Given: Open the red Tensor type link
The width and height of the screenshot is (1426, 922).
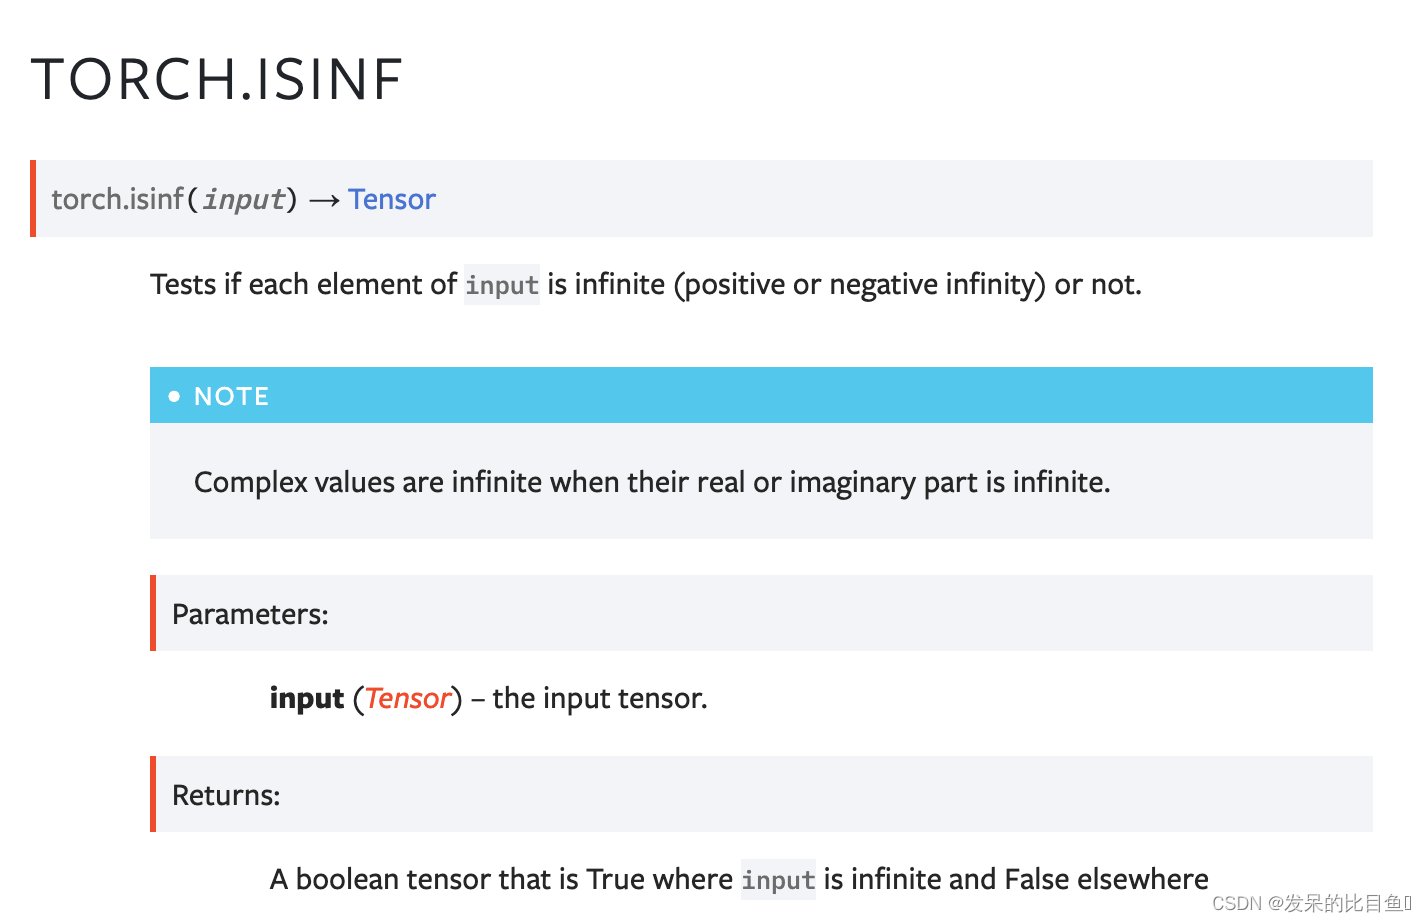Looking at the screenshot, I should point(408,698).
